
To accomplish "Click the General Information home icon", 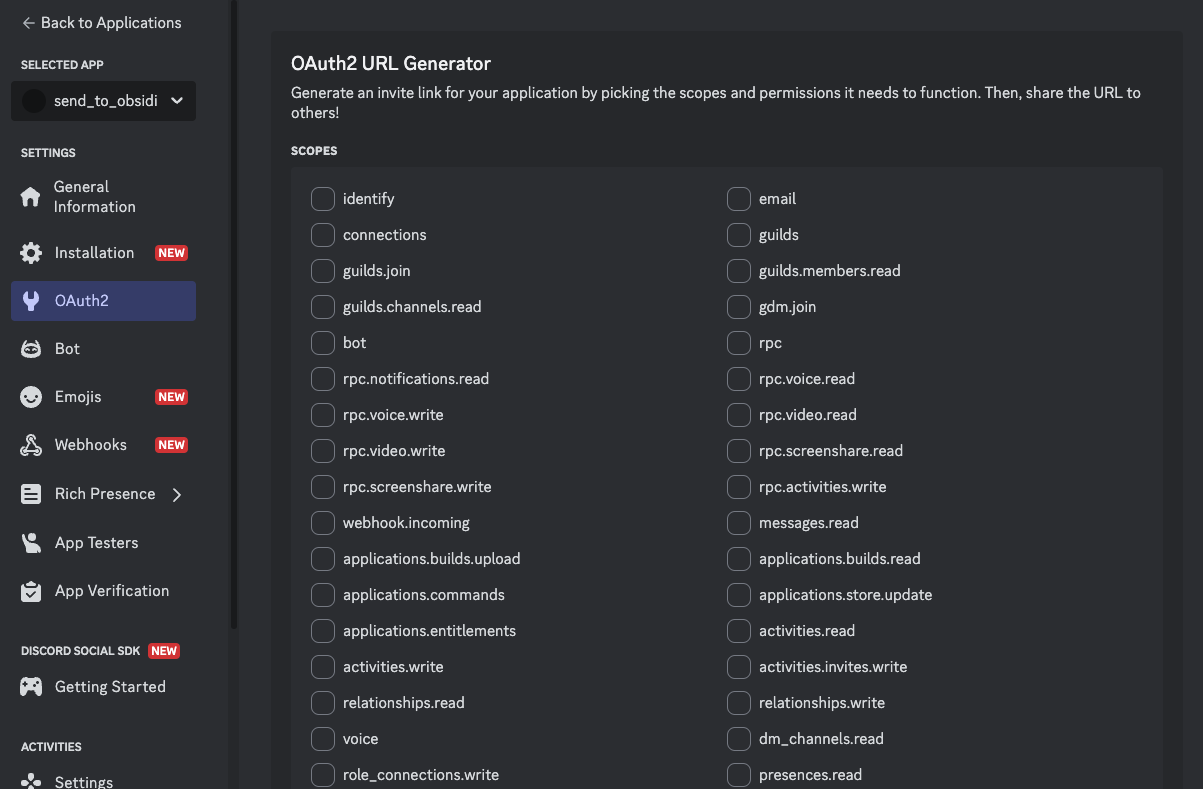I will (31, 197).
